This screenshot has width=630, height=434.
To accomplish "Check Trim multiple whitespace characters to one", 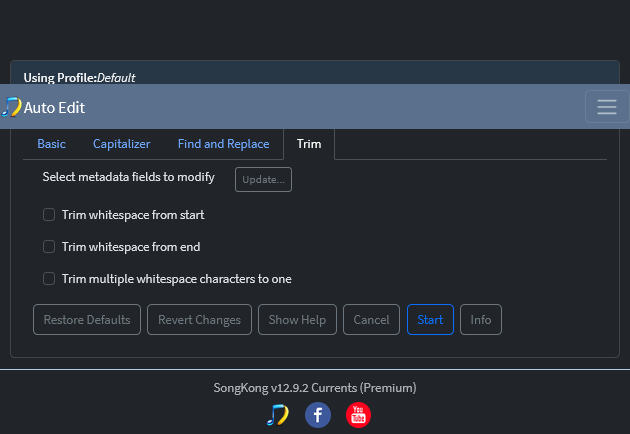I will click(49, 278).
